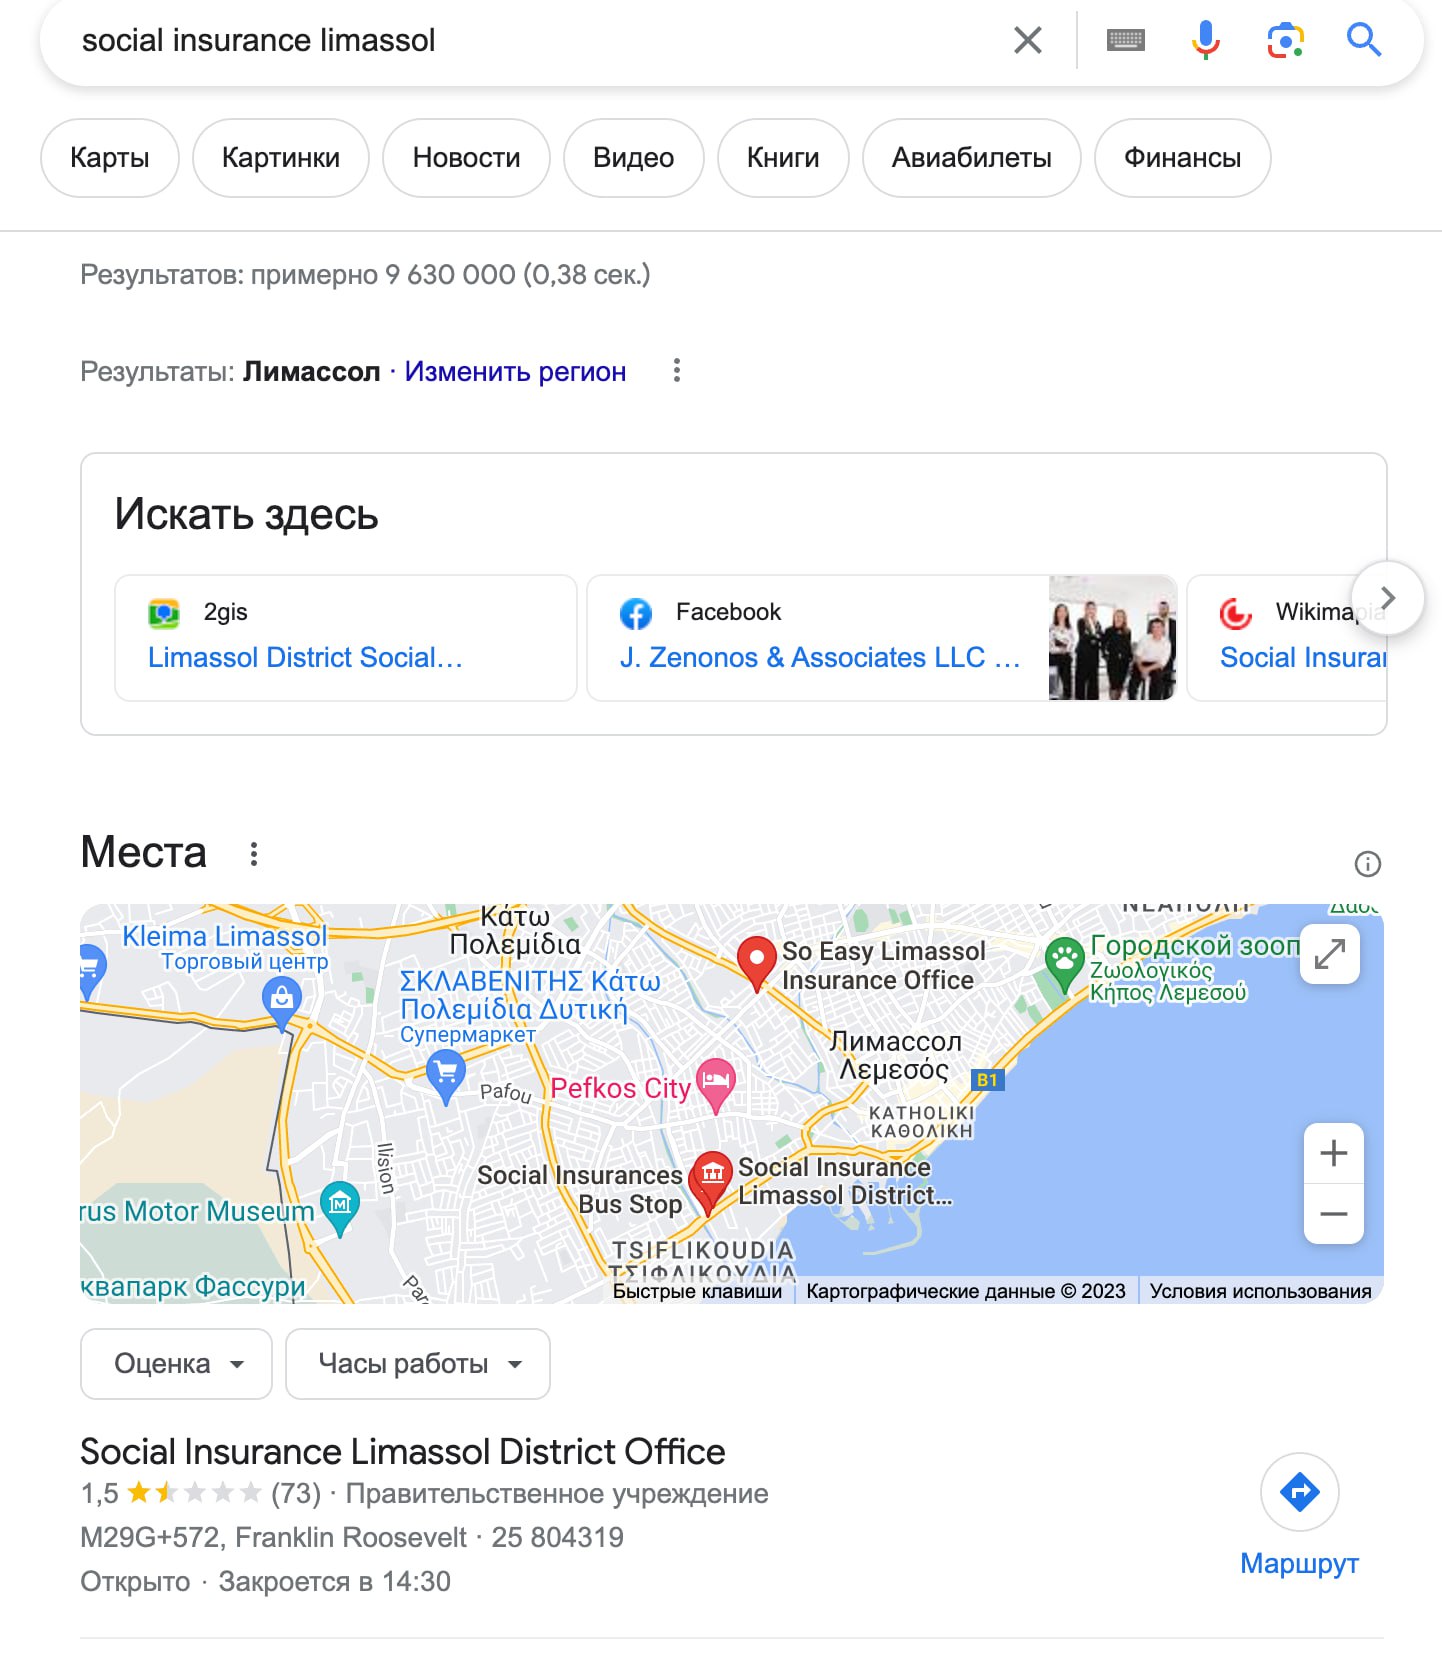1442x1662 pixels.
Task: Zoom in on the map
Action: pyautogui.click(x=1333, y=1154)
